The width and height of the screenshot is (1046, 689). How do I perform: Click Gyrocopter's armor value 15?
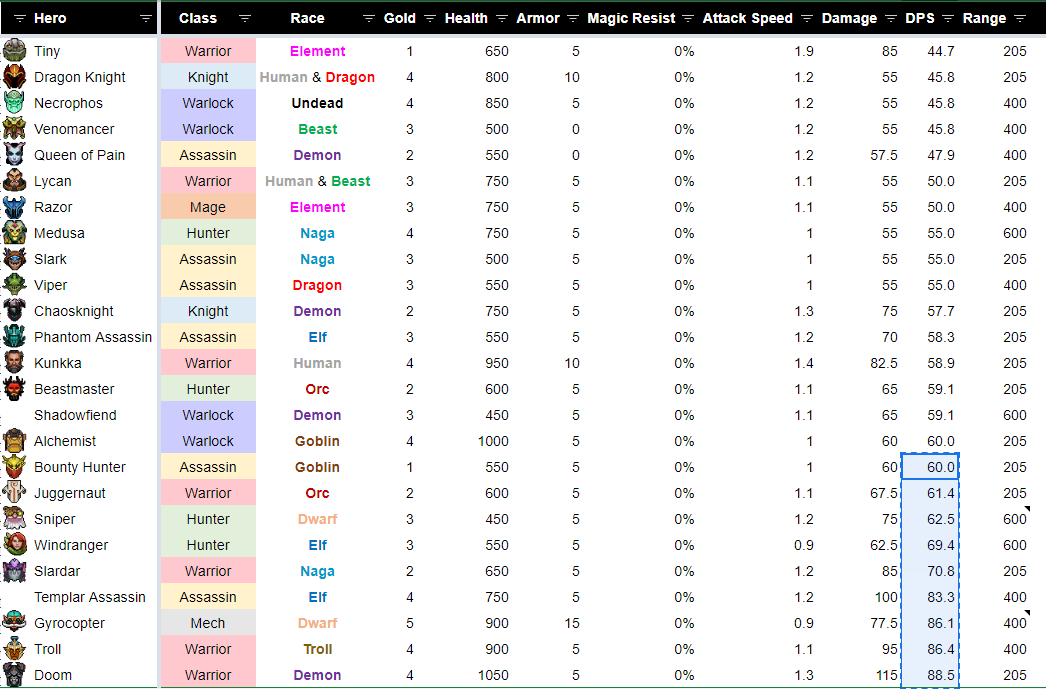[572, 623]
